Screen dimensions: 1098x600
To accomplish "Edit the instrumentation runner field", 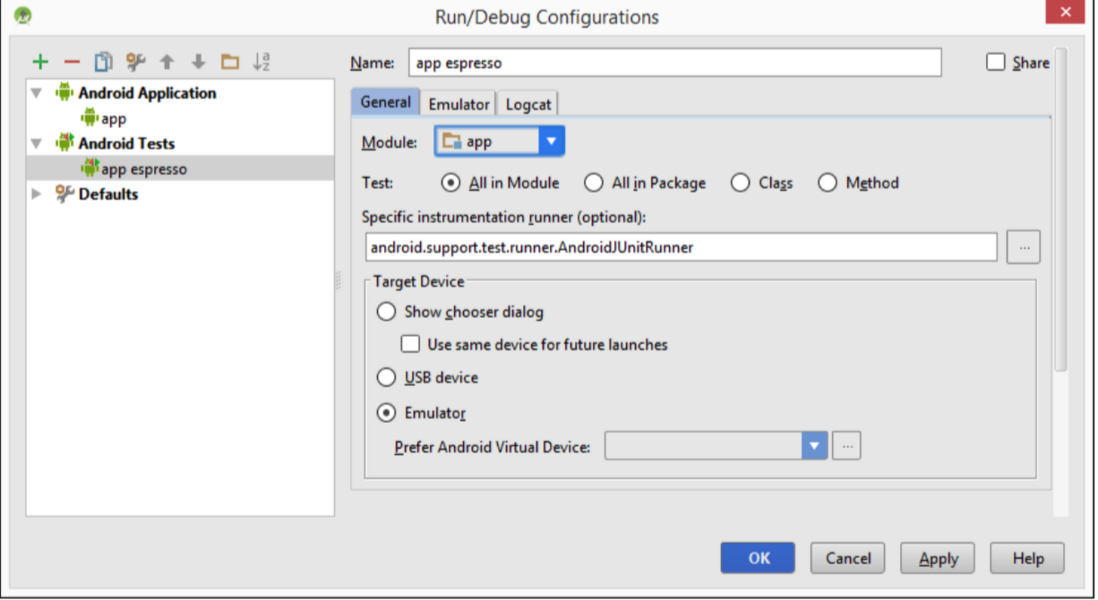I will (x=681, y=247).
